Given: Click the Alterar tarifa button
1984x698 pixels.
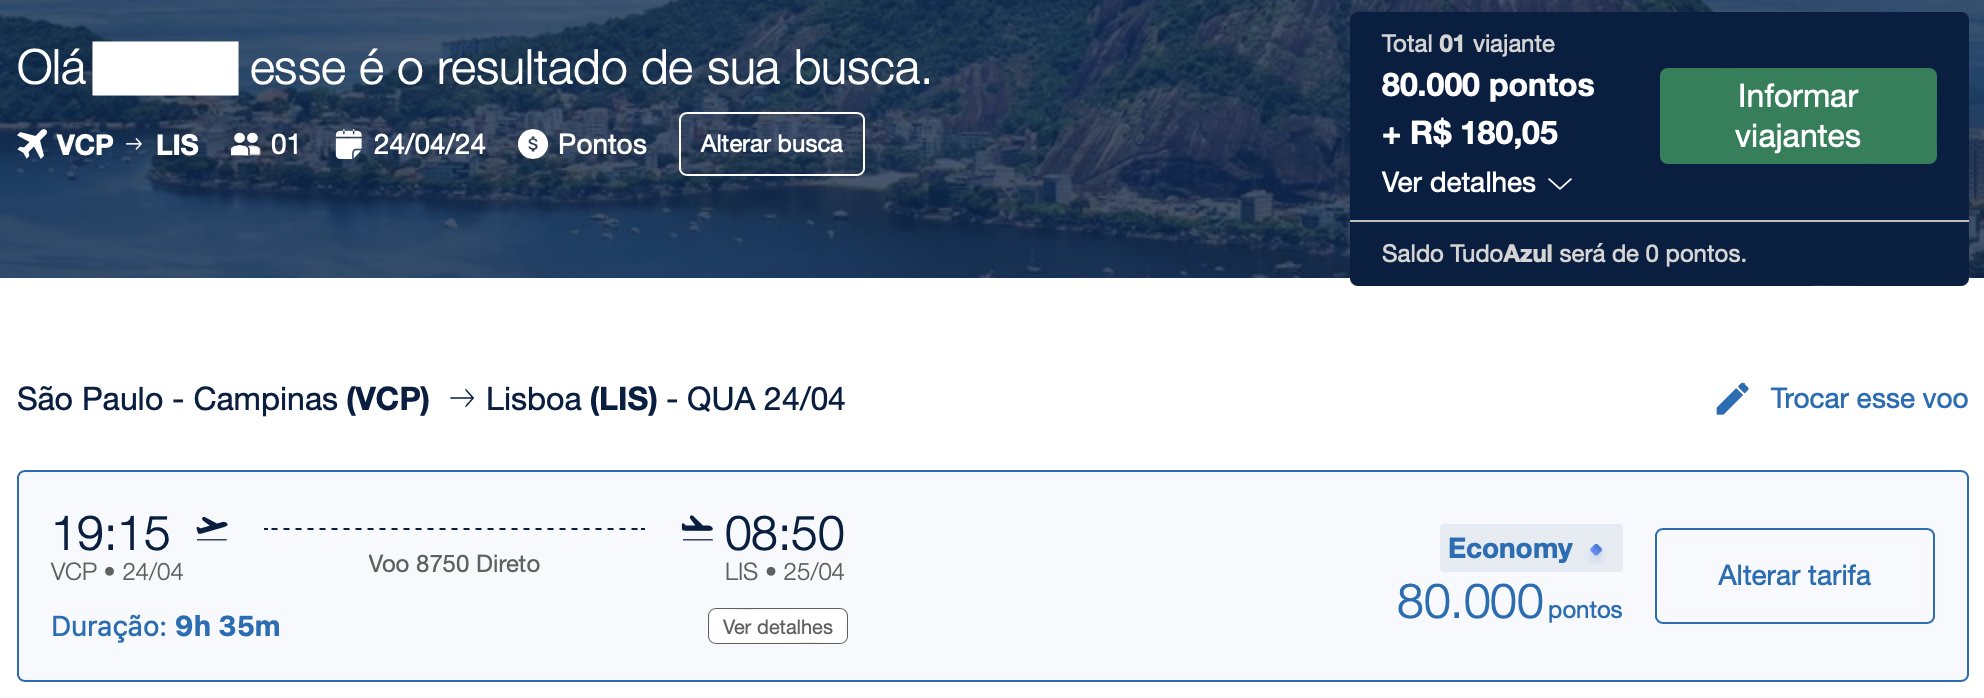Looking at the screenshot, I should click(1794, 576).
